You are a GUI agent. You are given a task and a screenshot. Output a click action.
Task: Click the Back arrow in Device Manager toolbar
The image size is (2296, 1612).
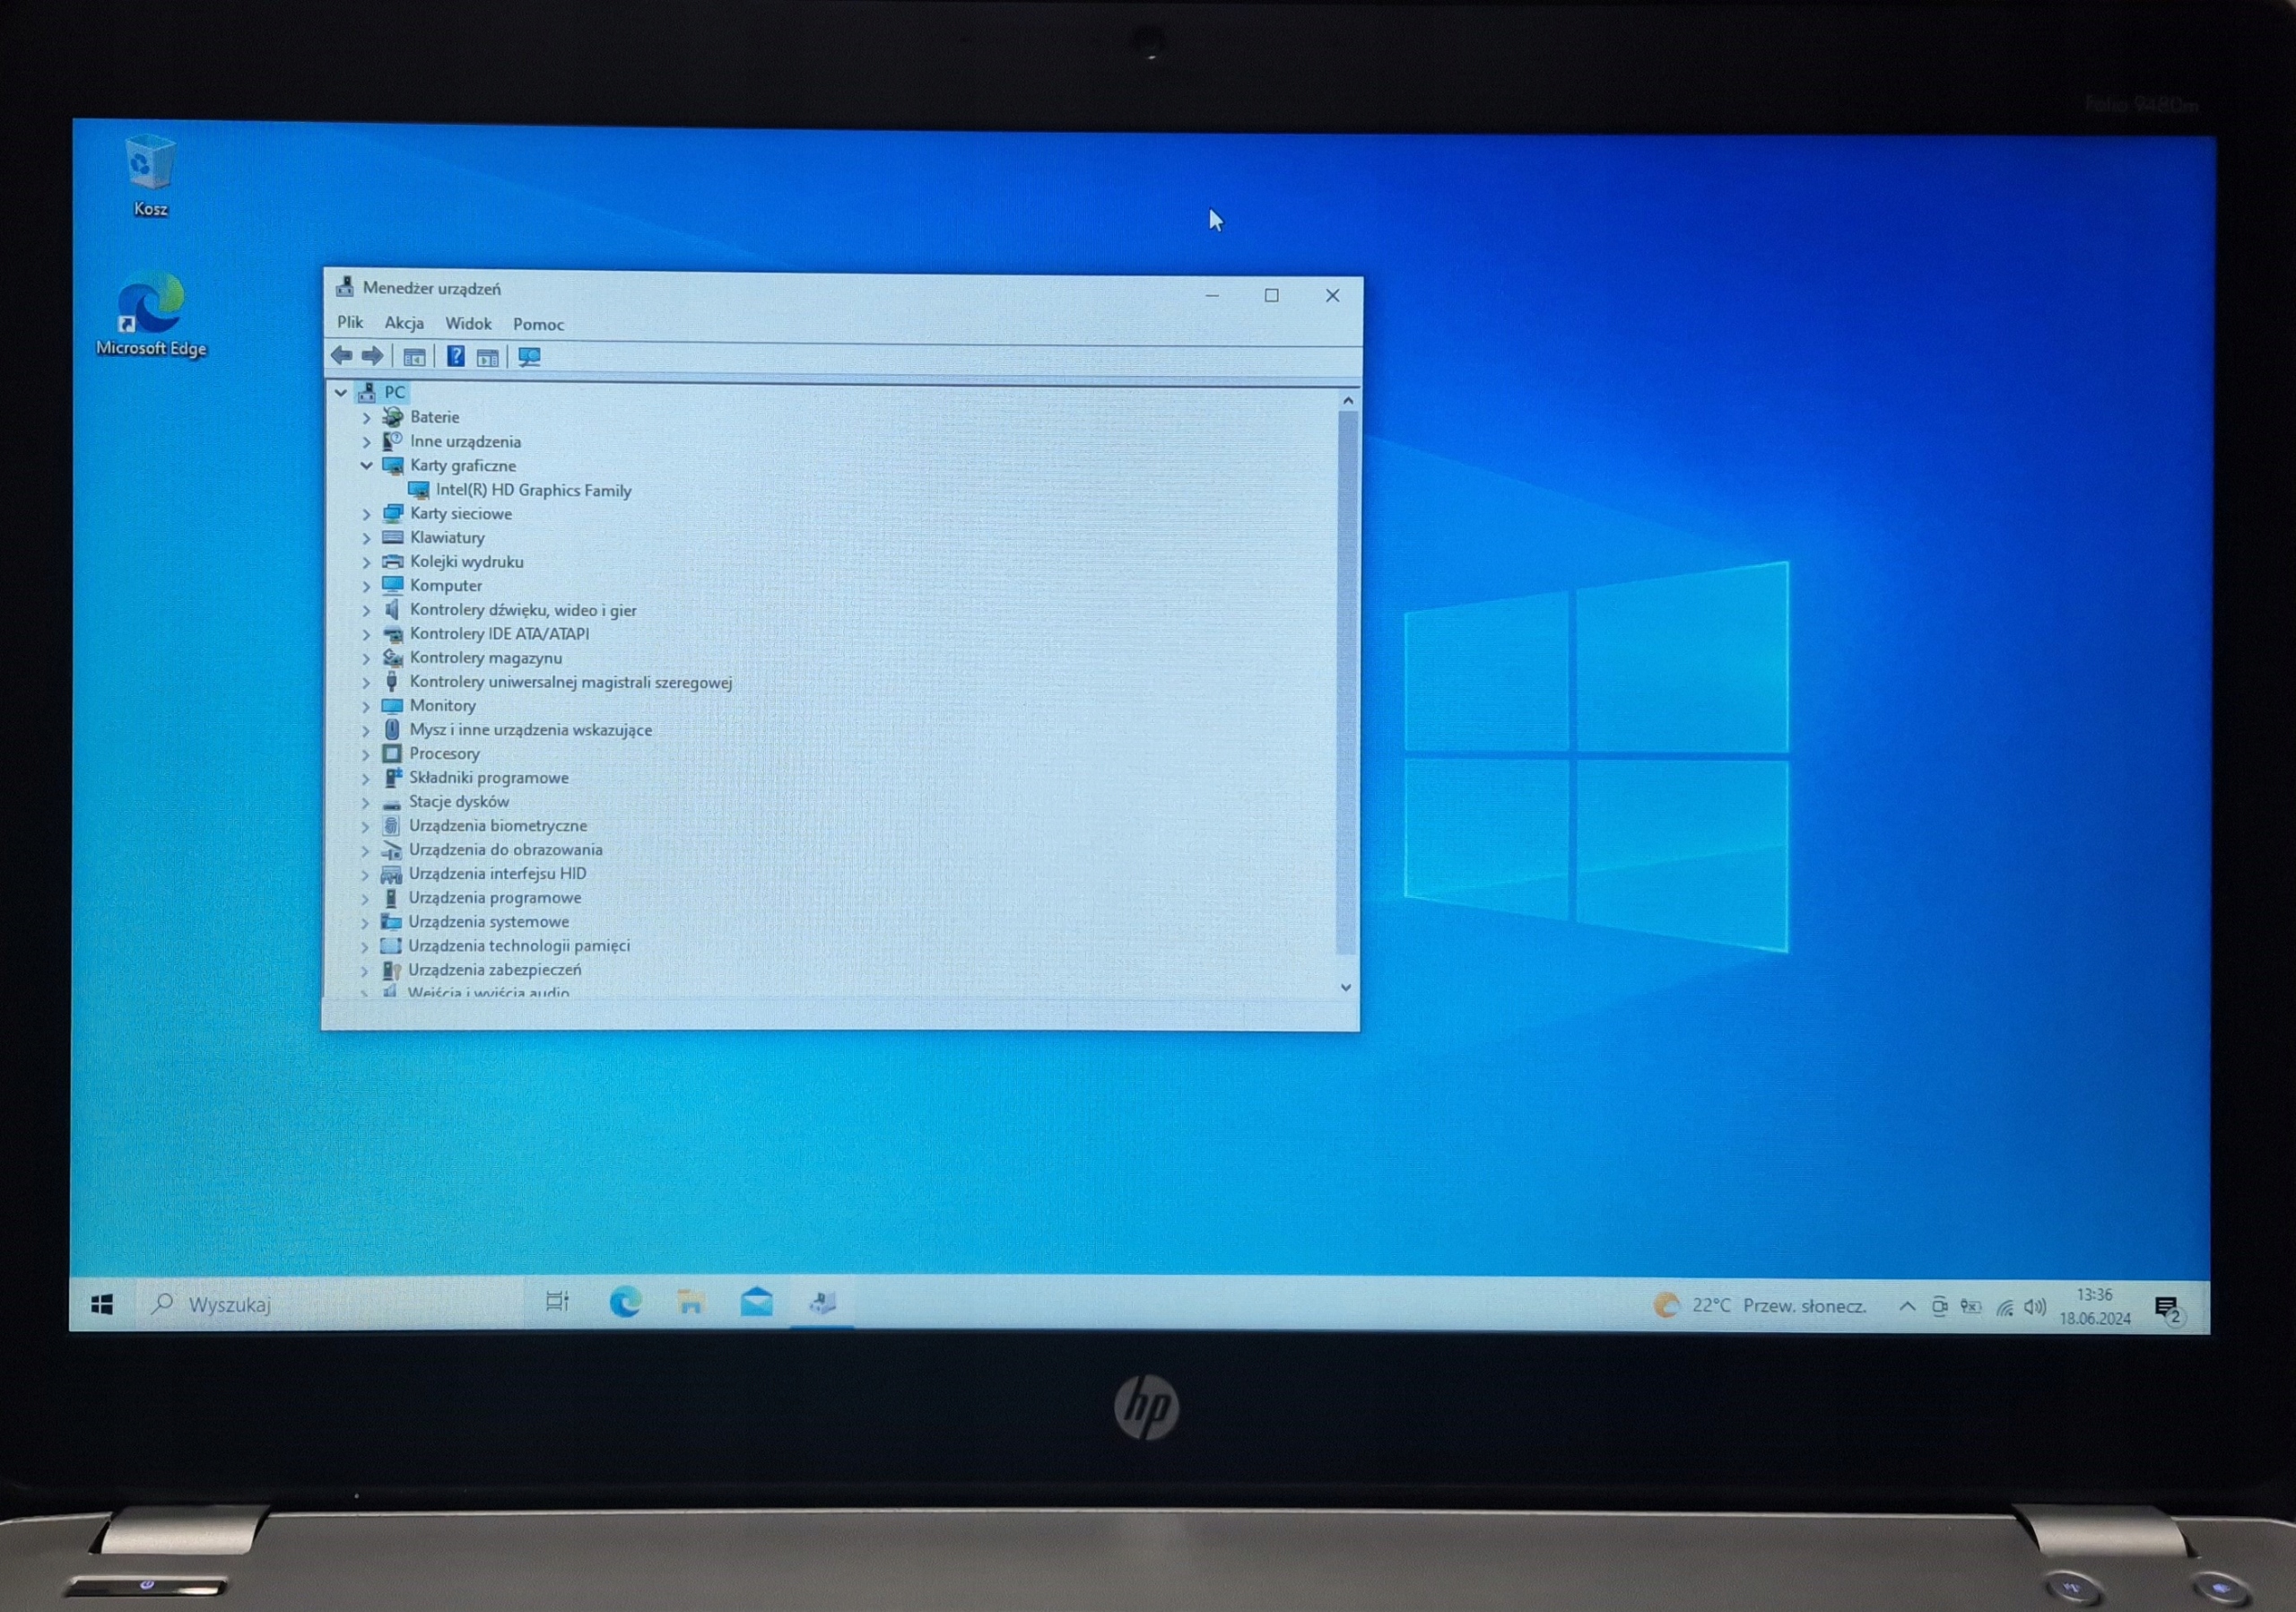pos(341,355)
